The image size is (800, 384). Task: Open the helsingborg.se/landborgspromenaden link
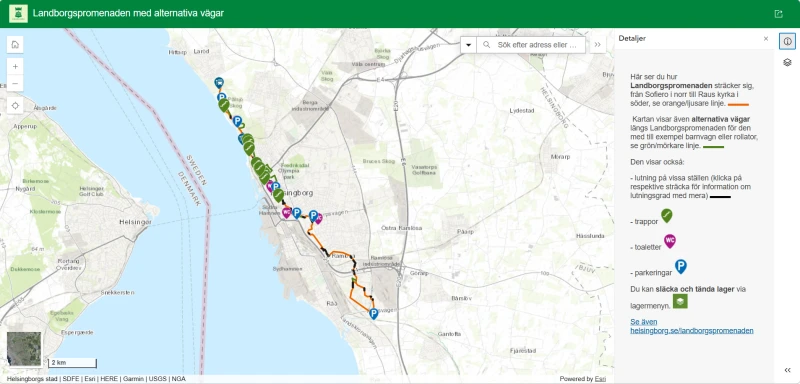pyautogui.click(x=692, y=326)
